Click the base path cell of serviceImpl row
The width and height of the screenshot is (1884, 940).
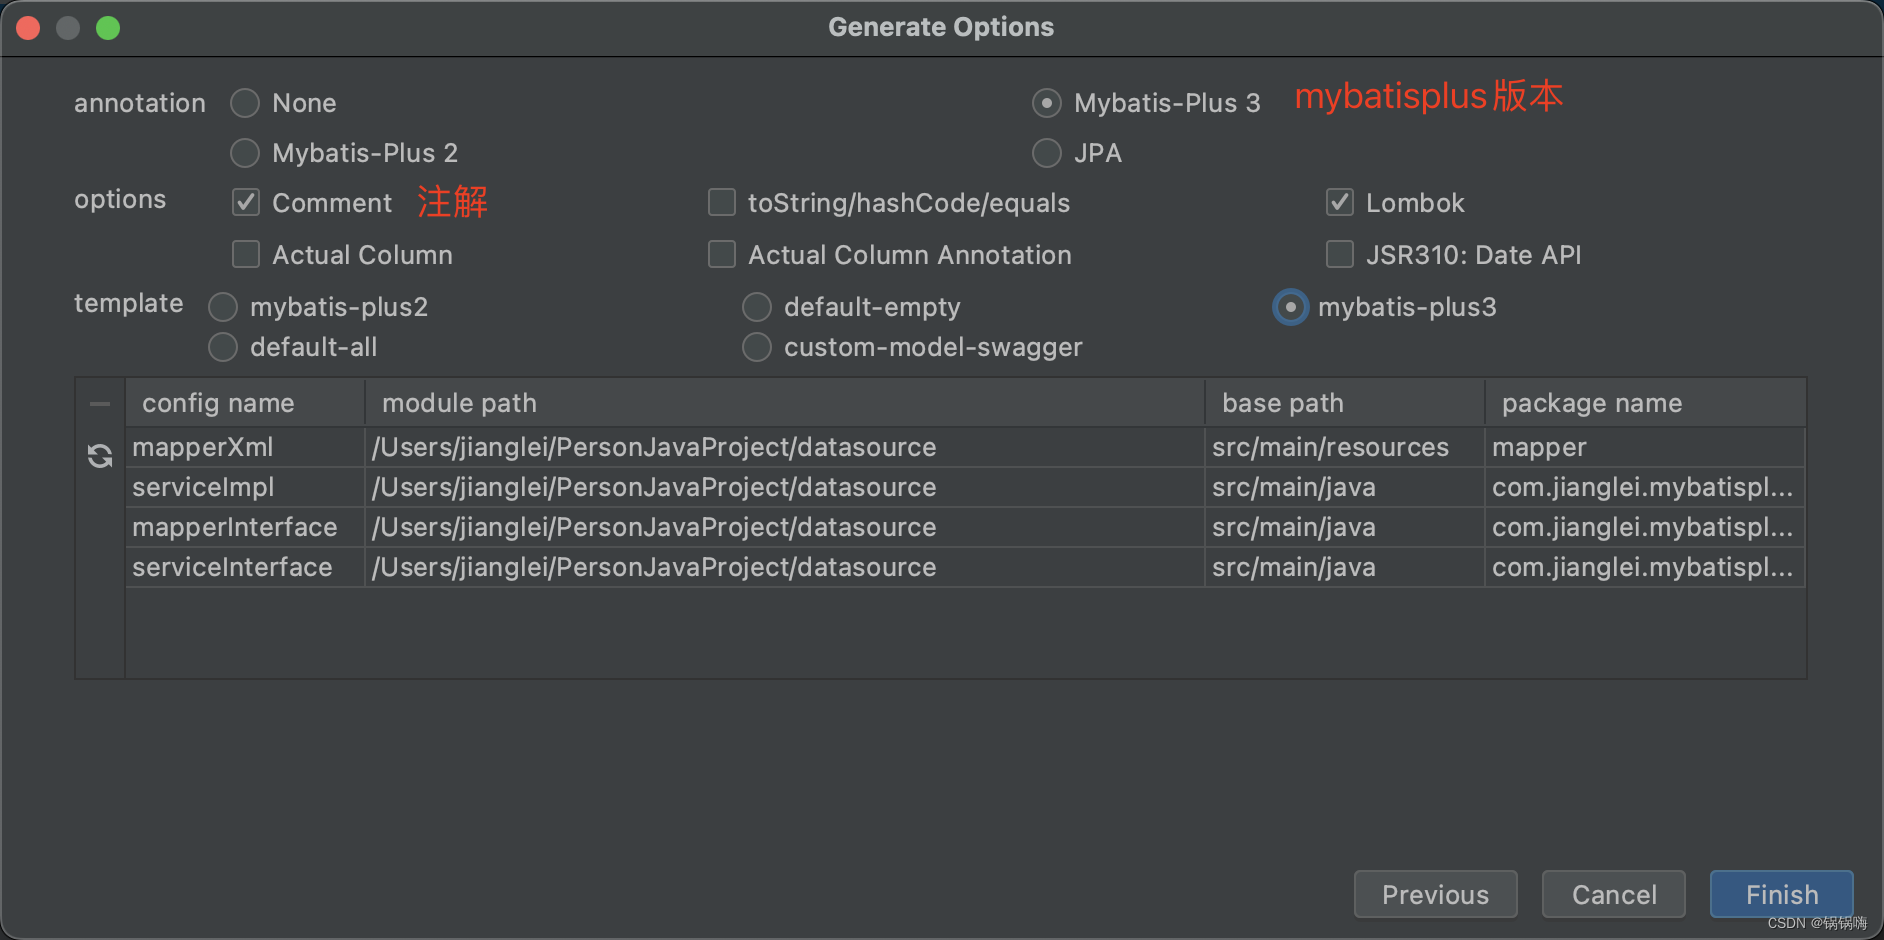pos(1345,487)
